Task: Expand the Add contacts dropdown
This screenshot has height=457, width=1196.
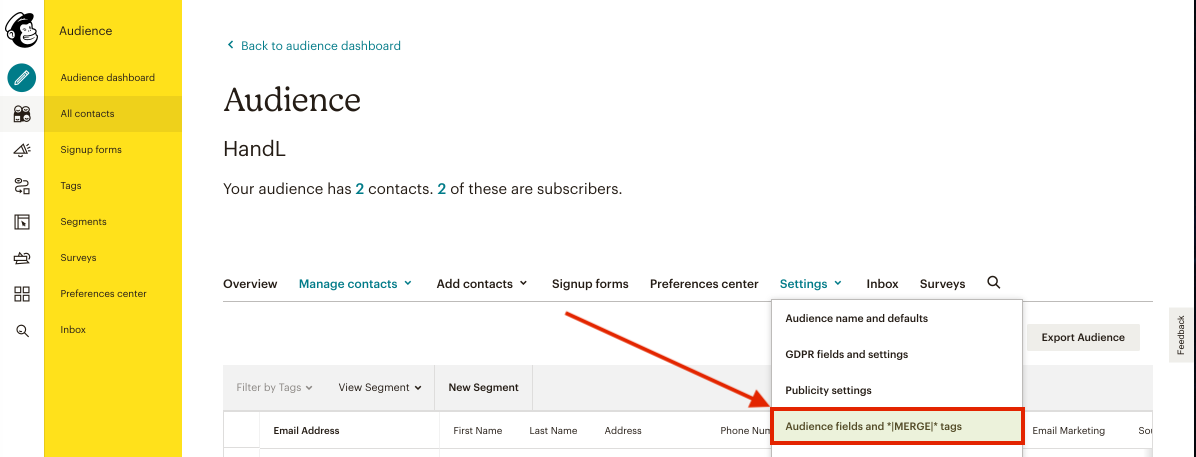Action: (x=481, y=284)
